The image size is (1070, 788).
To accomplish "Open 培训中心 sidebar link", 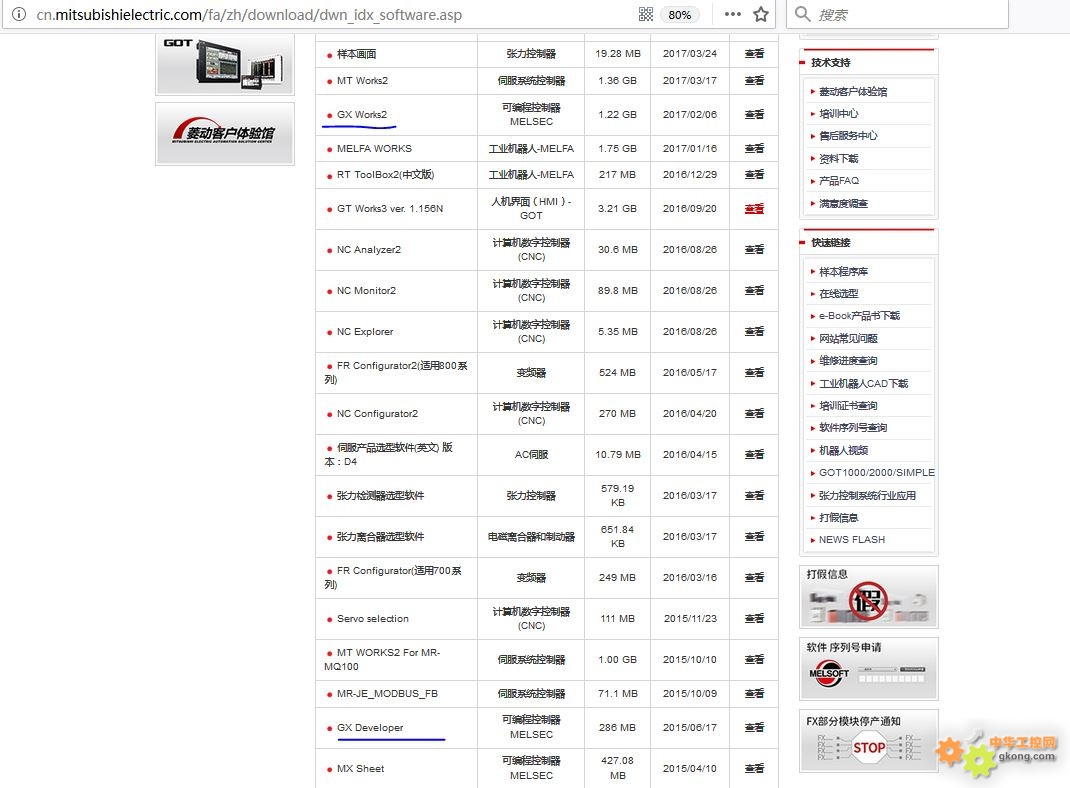I will tap(839, 114).
